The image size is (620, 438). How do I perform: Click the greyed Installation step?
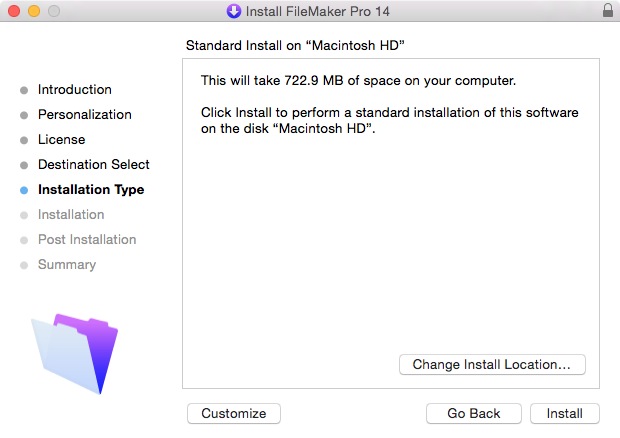point(71,215)
